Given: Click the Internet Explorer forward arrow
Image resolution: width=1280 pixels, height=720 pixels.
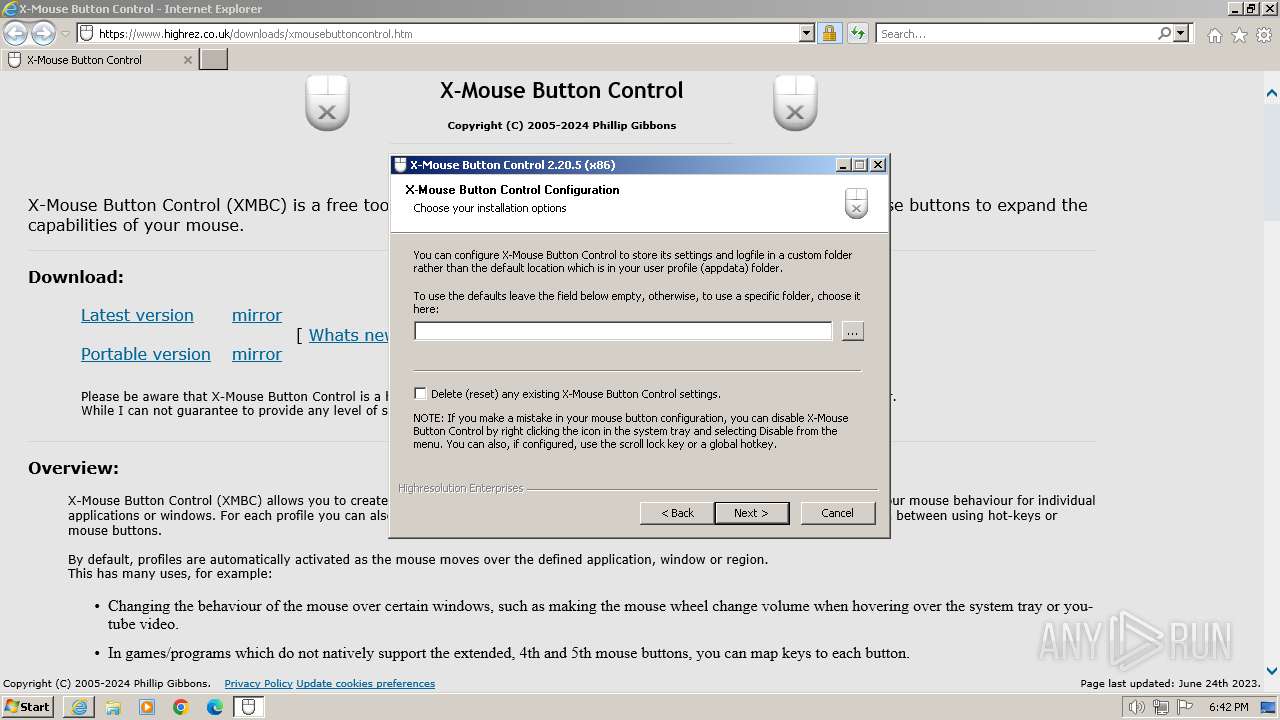Looking at the screenshot, I should pyautogui.click(x=43, y=33).
